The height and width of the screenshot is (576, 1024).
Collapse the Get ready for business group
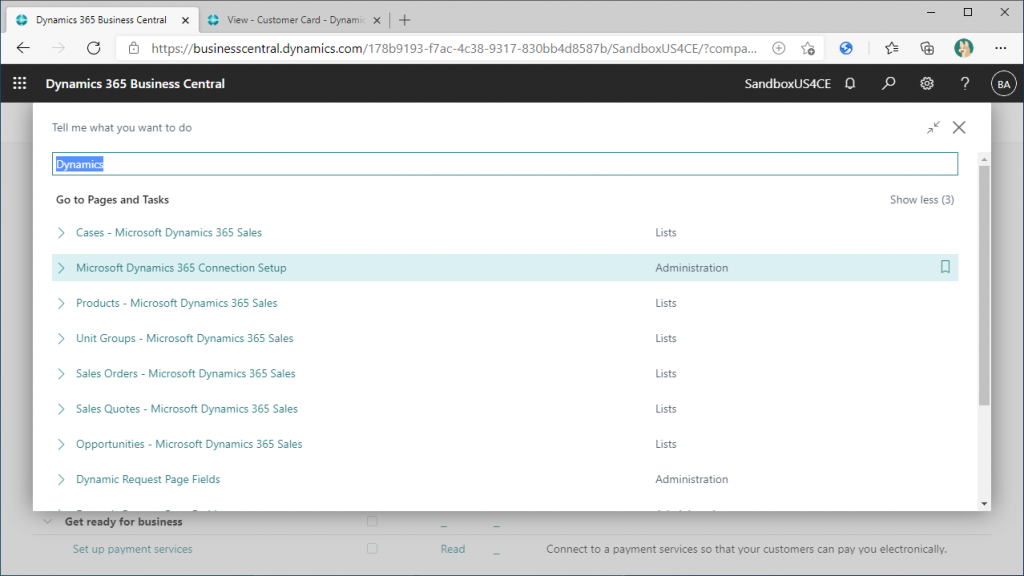point(48,521)
